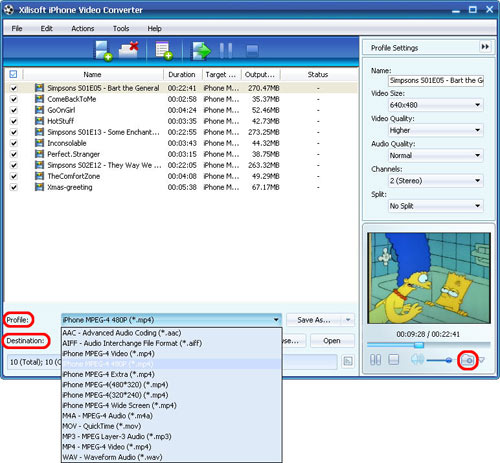Click file icon of ComeBackToMe row

(x=39, y=99)
